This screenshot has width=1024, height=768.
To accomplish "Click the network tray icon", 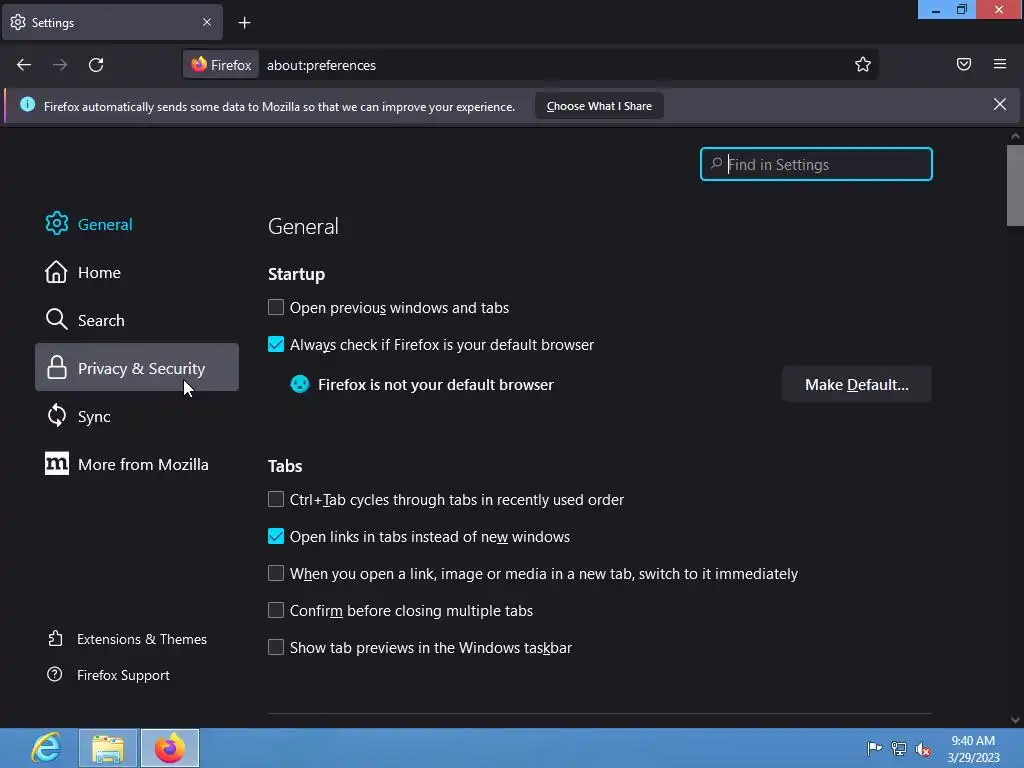I will pos(899,749).
